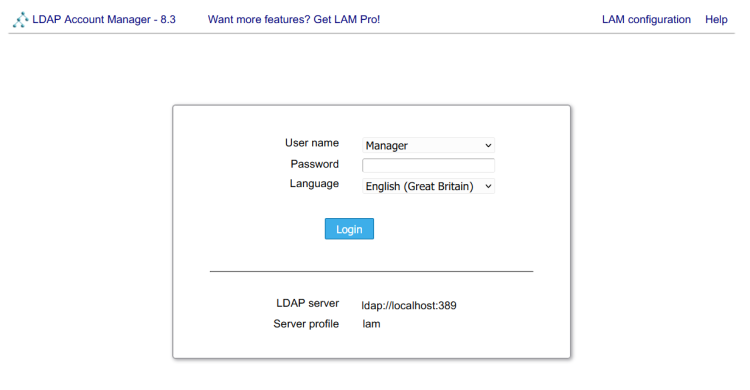Click the Server profile label
Image resolution: width=750 pixels, height=390 pixels.
coord(306,324)
